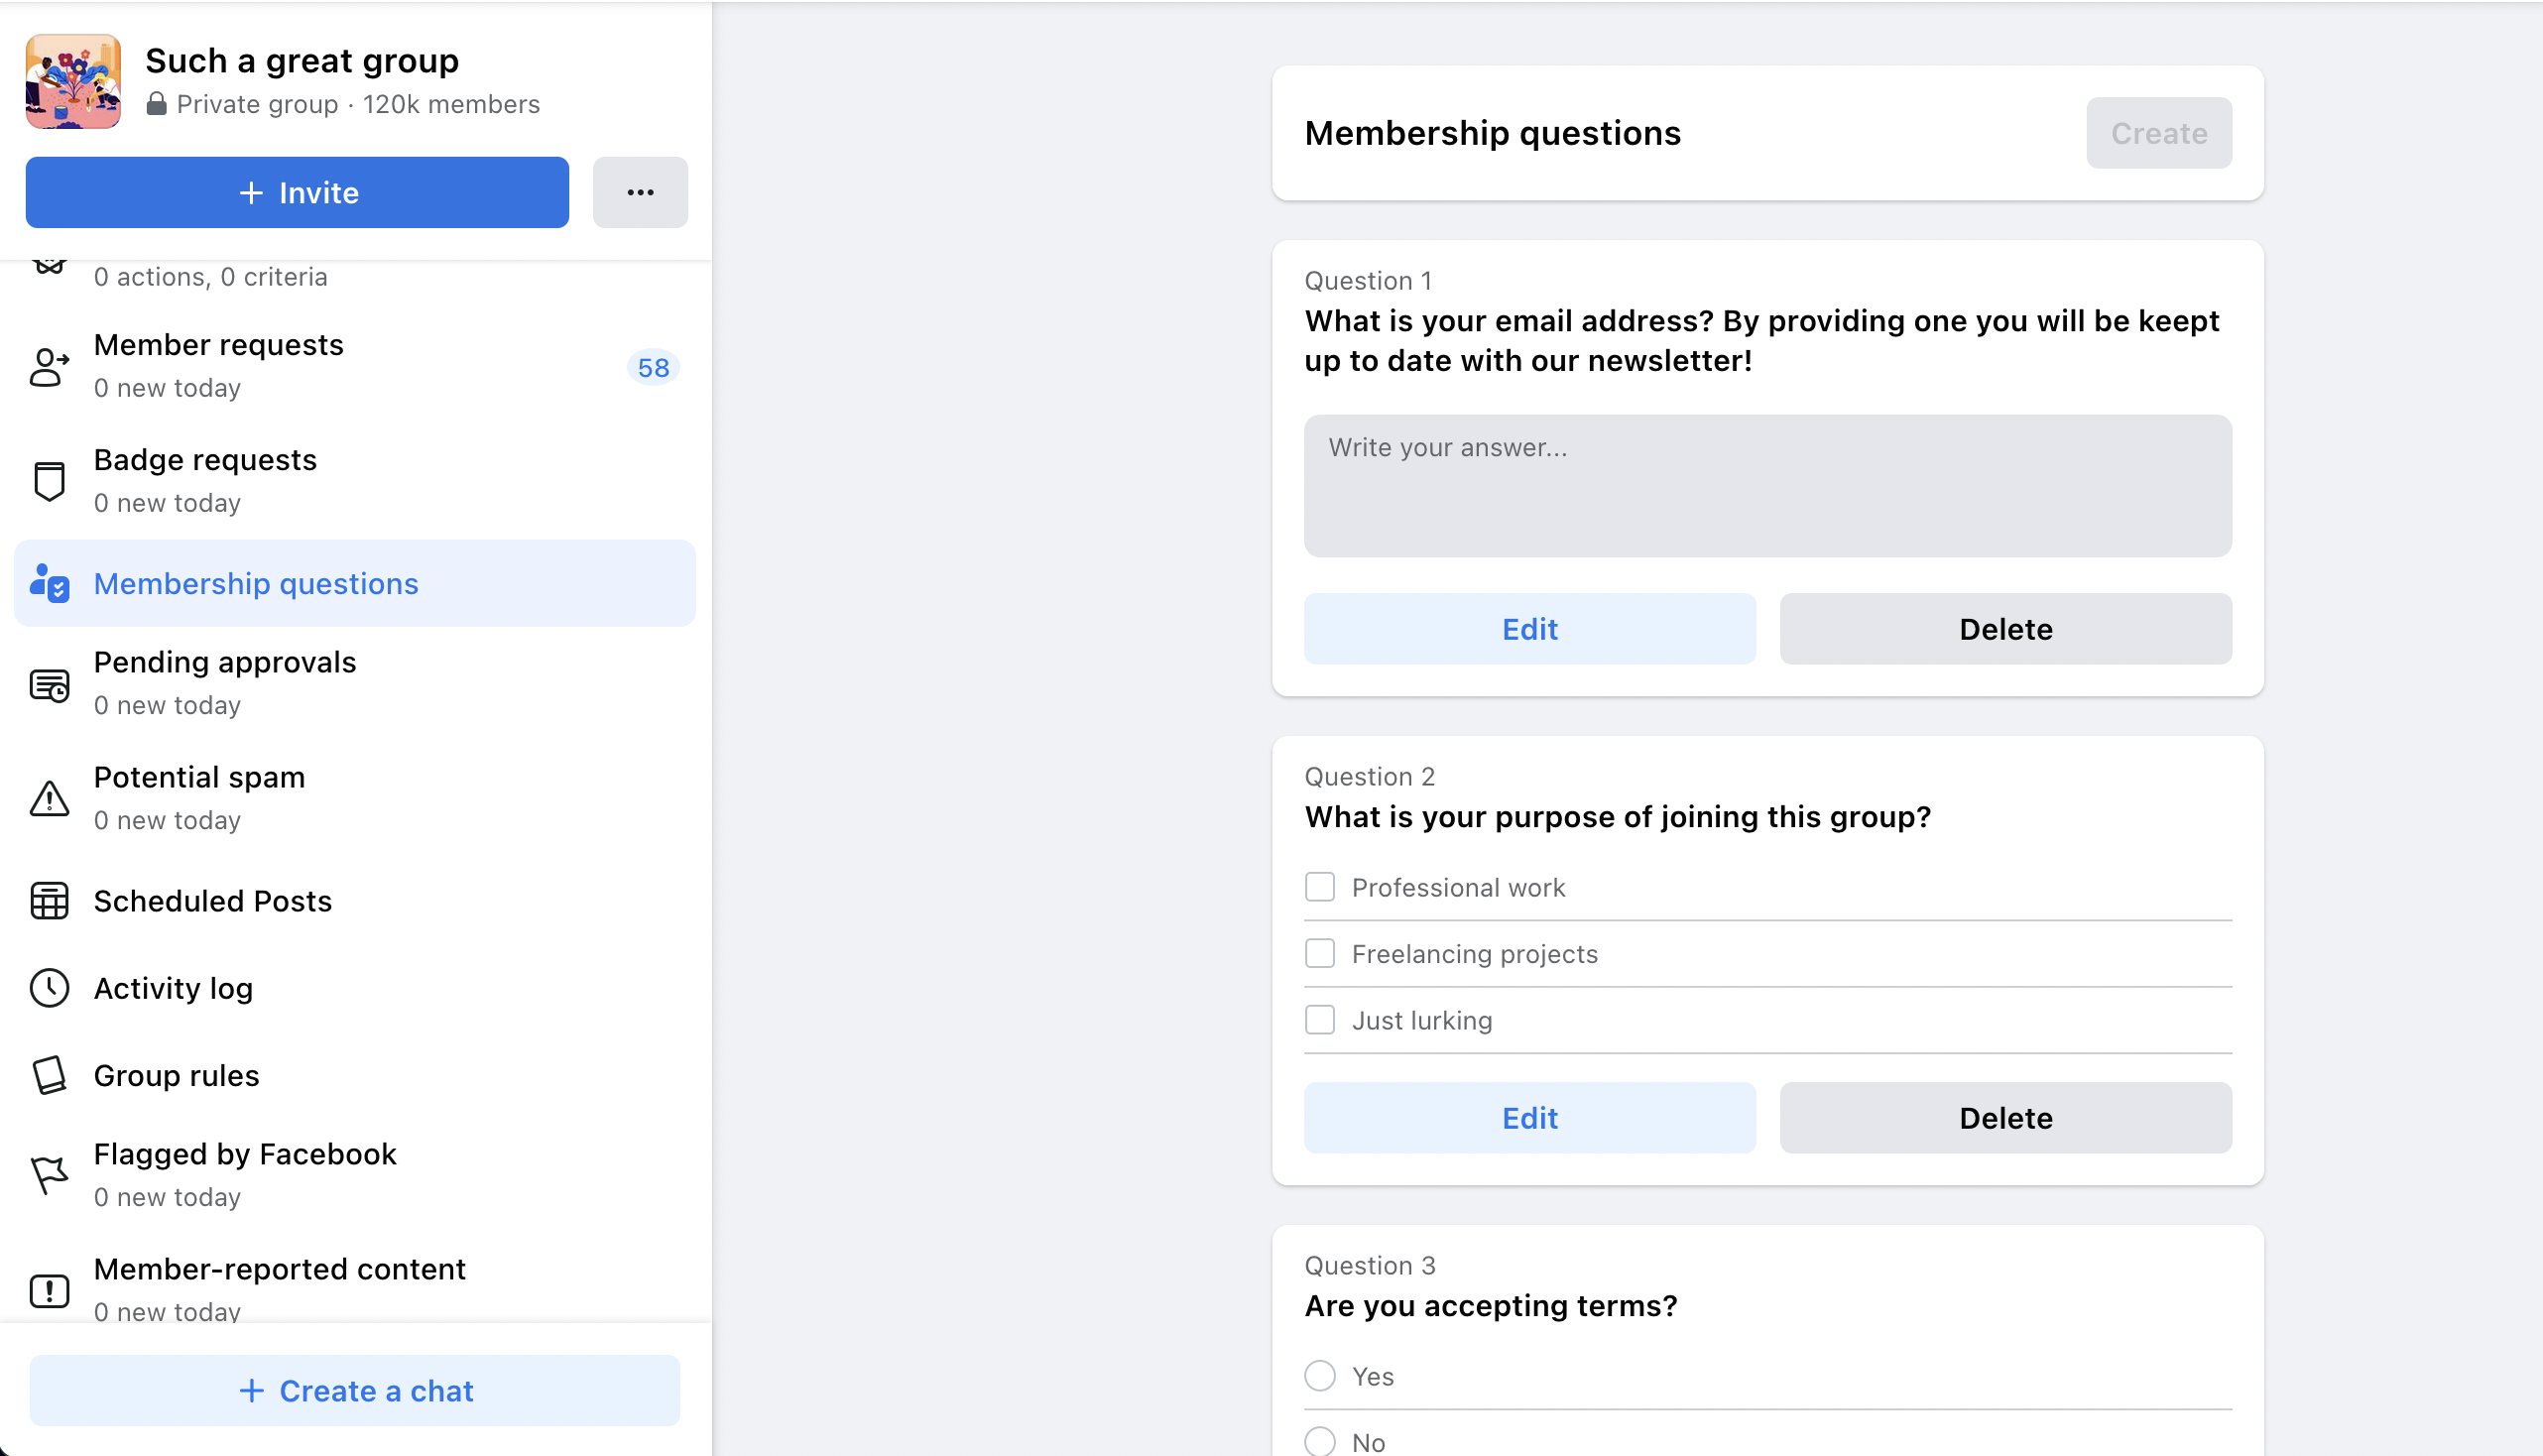Click the Member requests person icon
Viewport: 2543px width, 1456px height.
[x=49, y=367]
